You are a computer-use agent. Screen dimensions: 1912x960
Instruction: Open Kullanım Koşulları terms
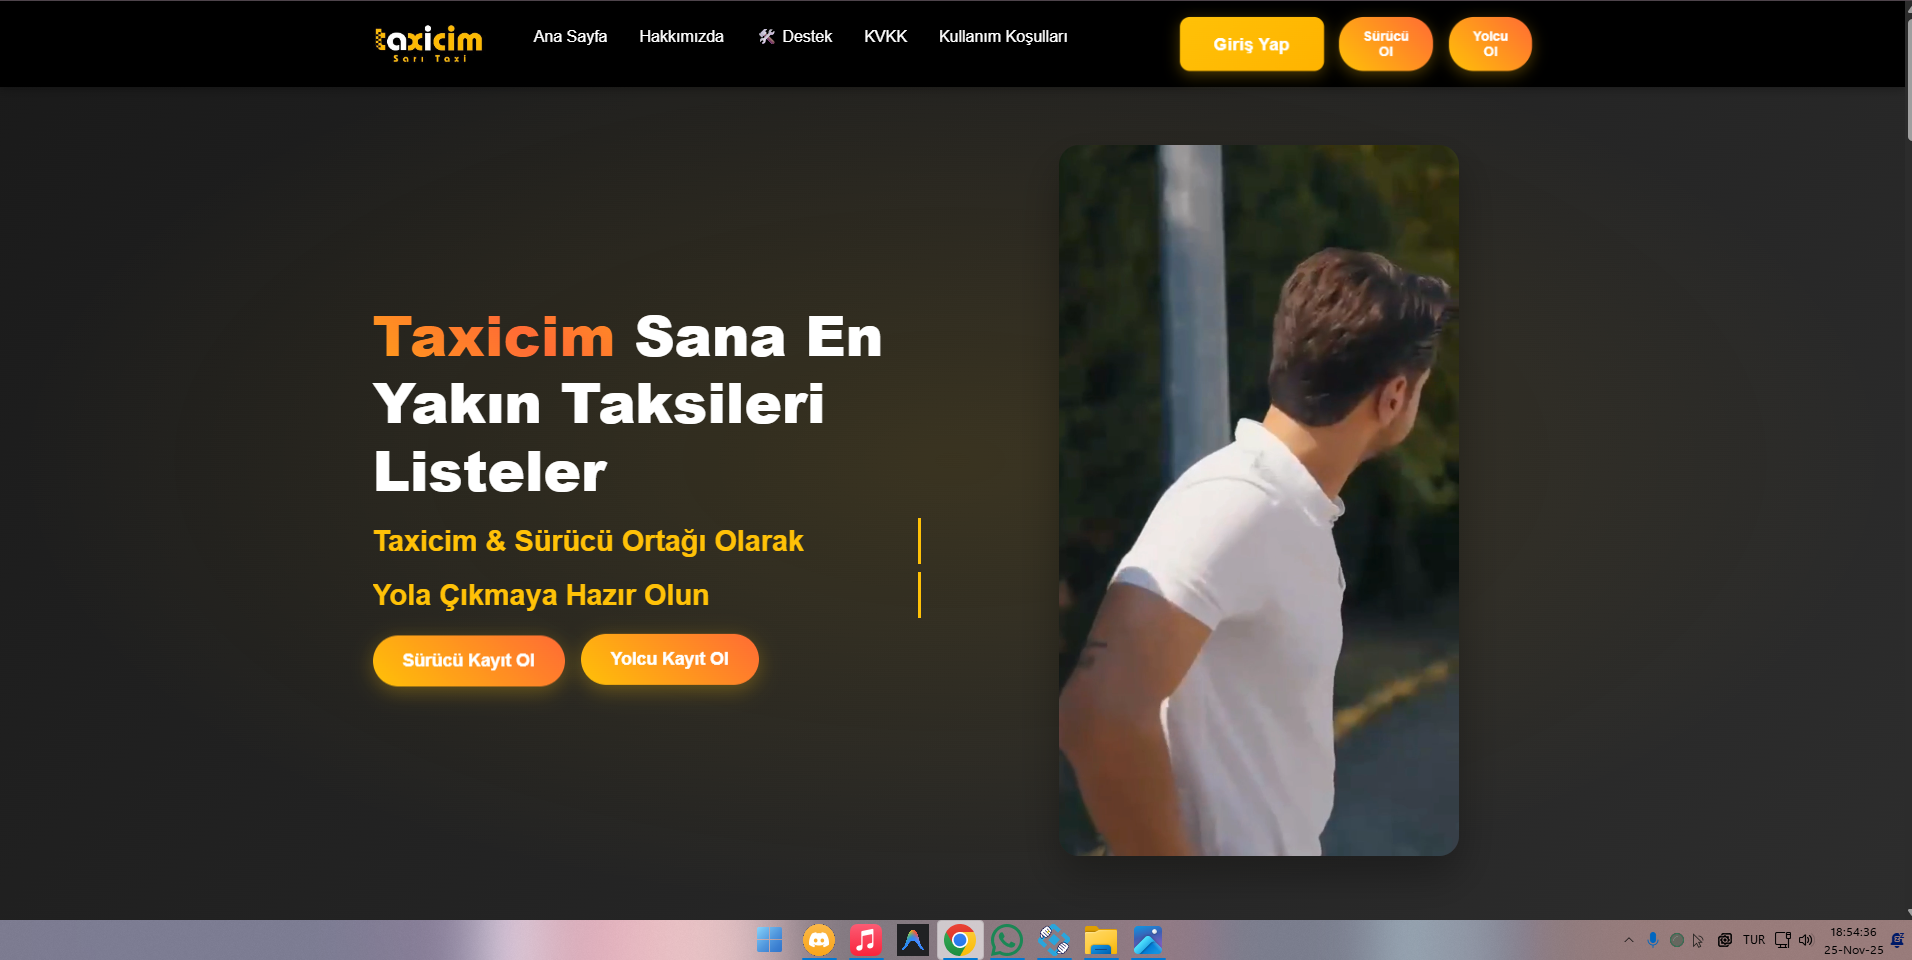coord(1002,37)
